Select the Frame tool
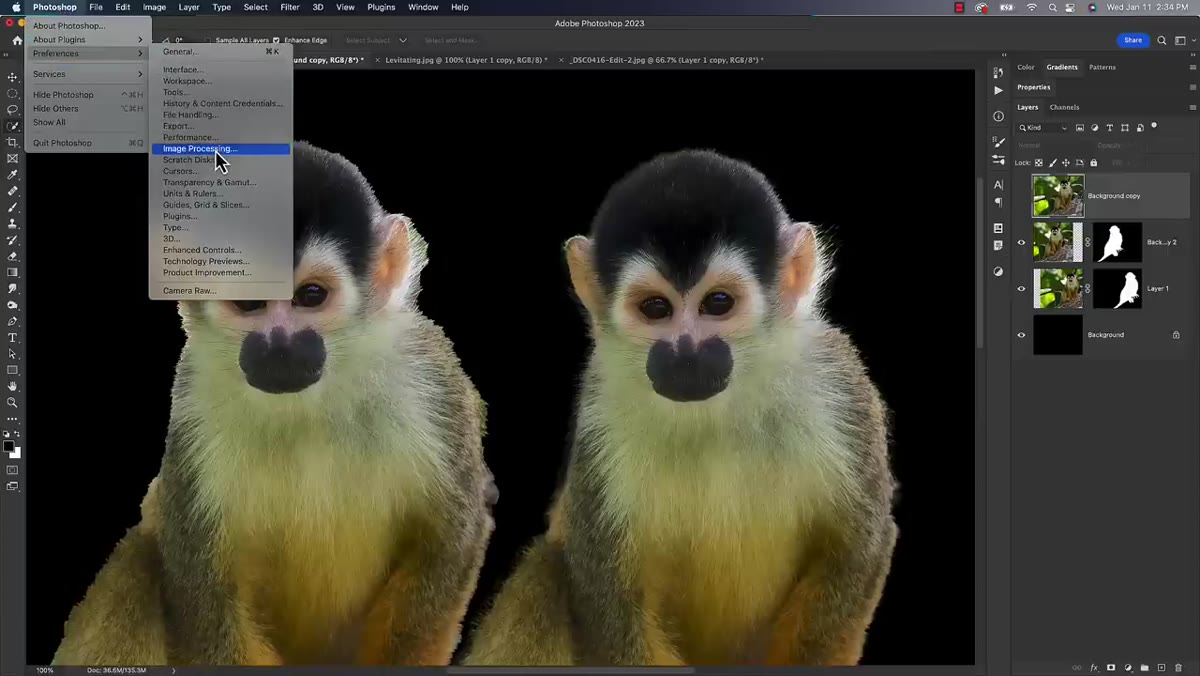This screenshot has width=1200, height=676. (12, 158)
